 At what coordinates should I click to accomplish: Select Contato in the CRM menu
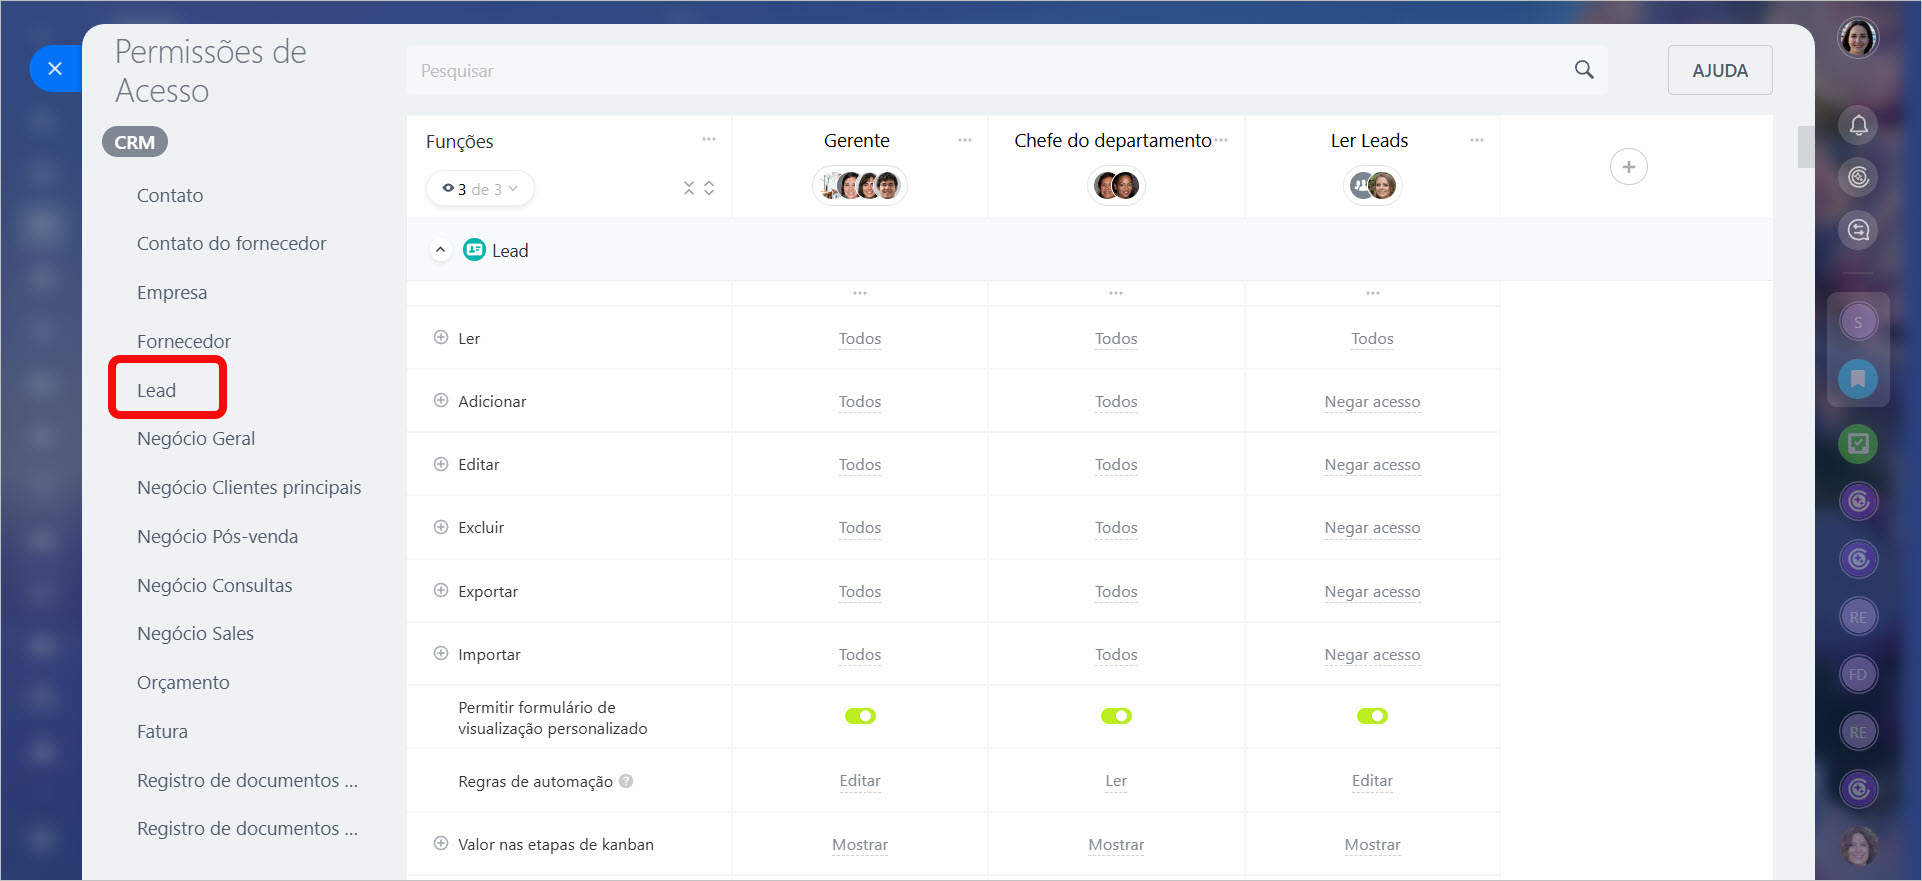pos(170,195)
